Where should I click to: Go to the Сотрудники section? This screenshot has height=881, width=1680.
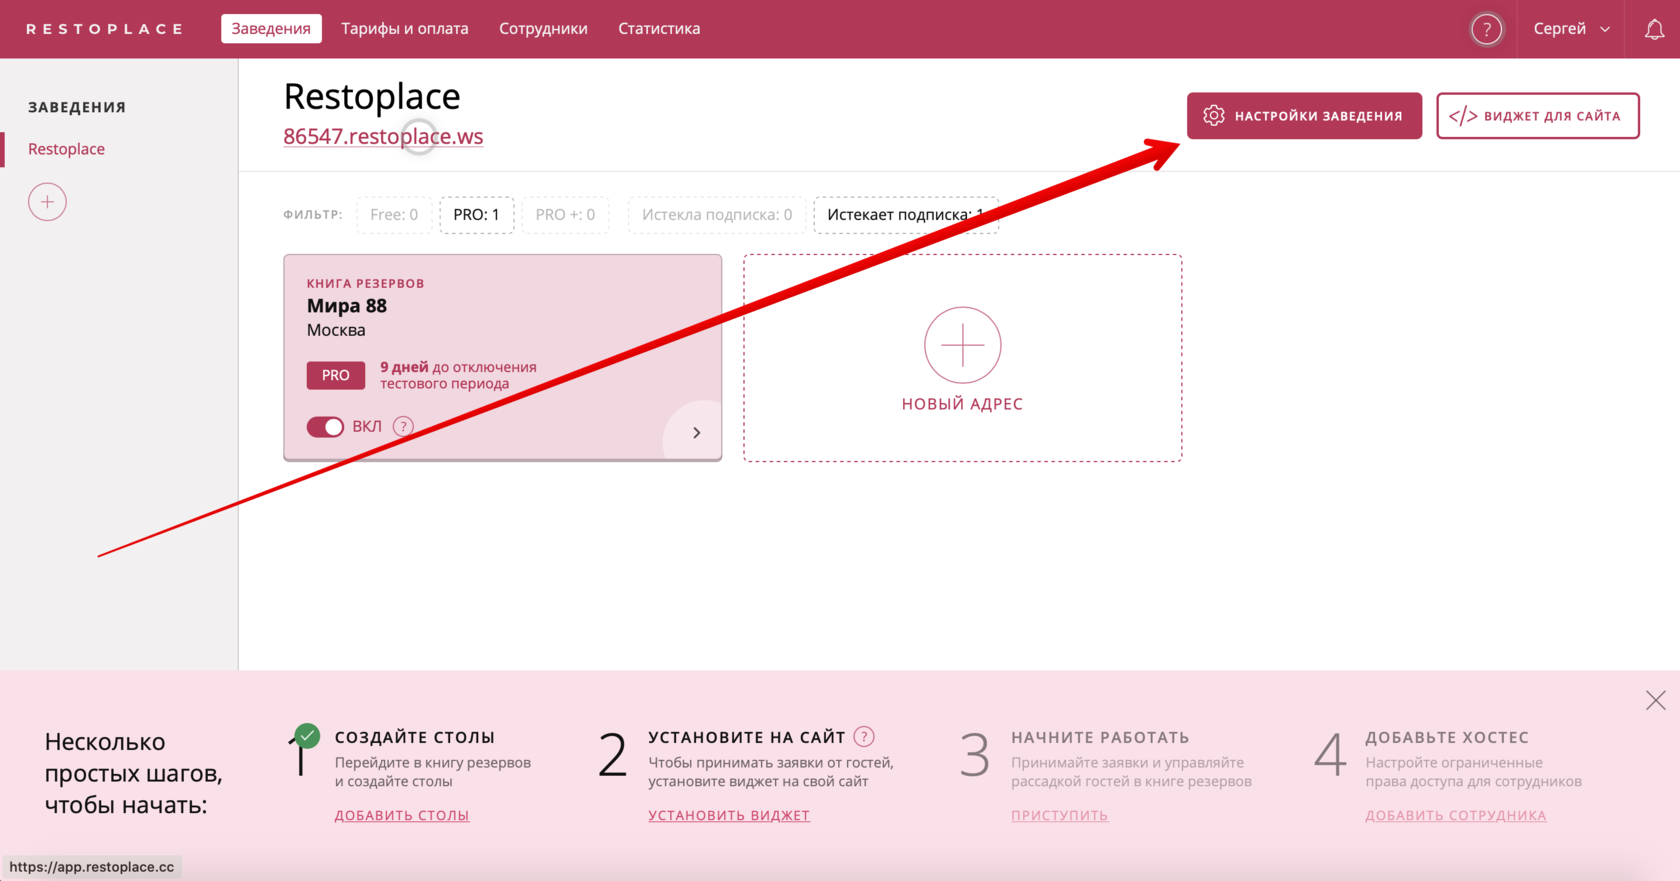tap(543, 29)
